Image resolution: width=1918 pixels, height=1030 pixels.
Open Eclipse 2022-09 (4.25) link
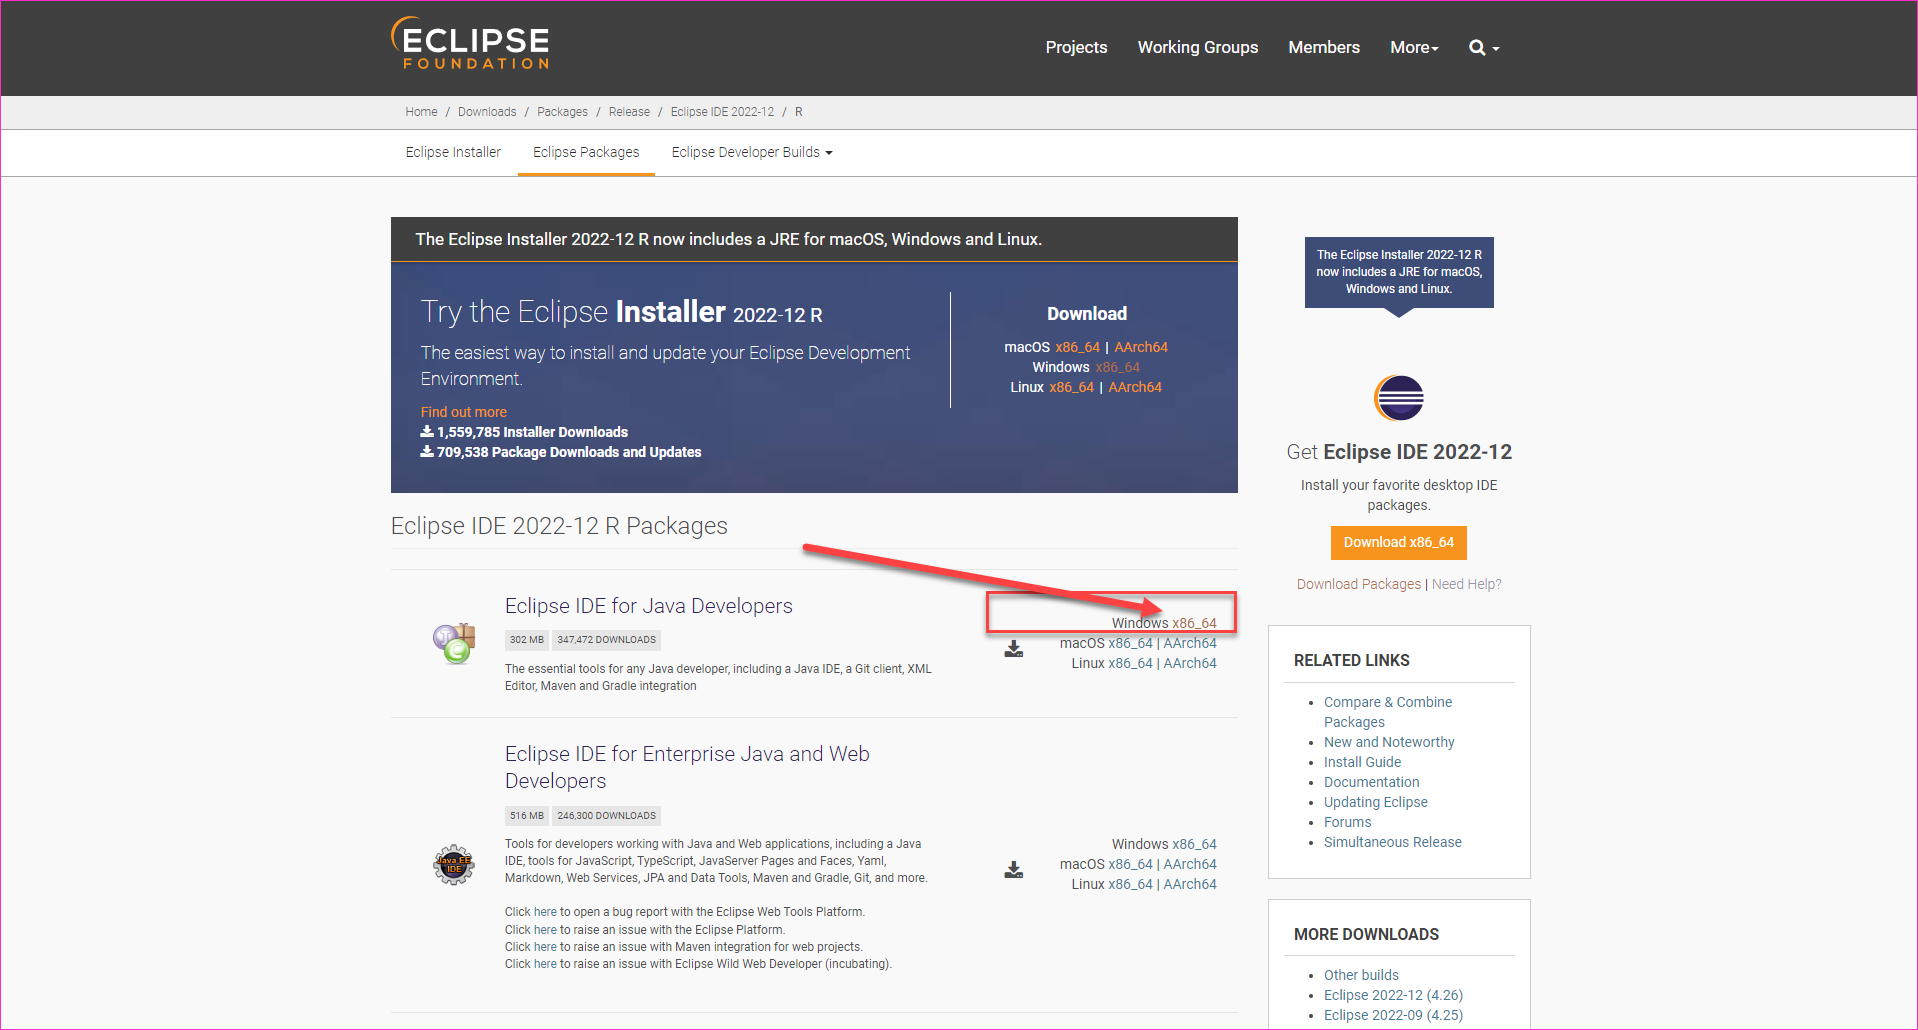tap(1393, 1015)
